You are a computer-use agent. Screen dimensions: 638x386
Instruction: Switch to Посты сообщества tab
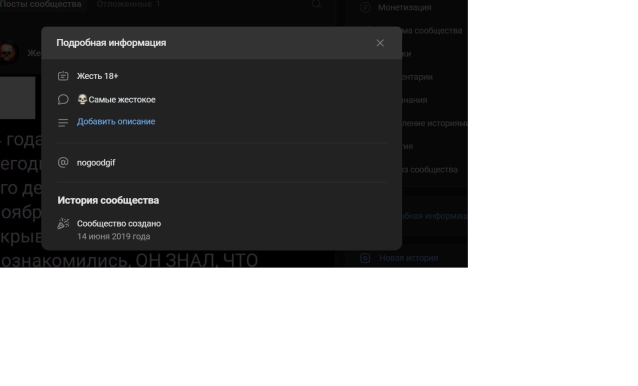41,4
